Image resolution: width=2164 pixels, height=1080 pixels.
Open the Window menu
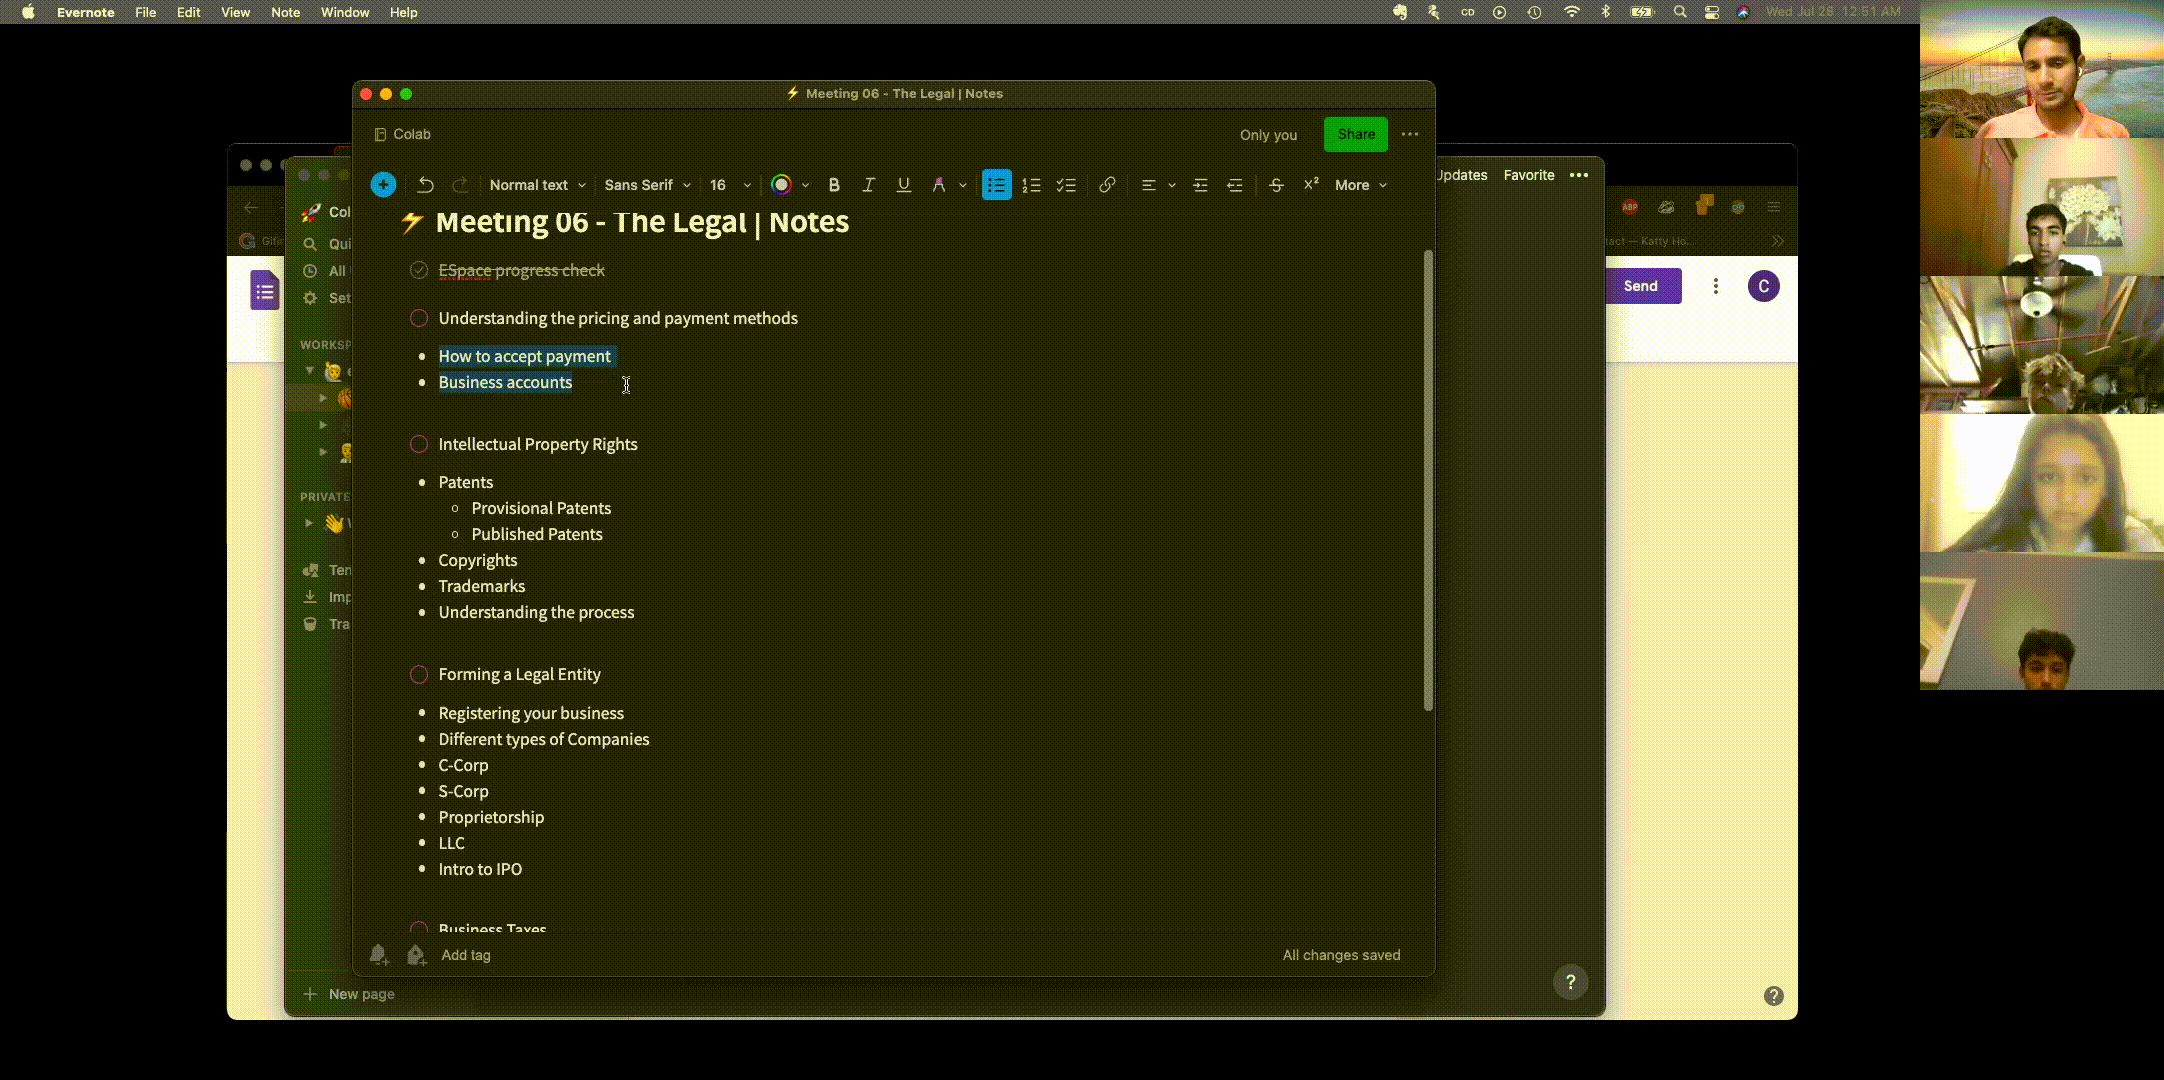pos(344,12)
